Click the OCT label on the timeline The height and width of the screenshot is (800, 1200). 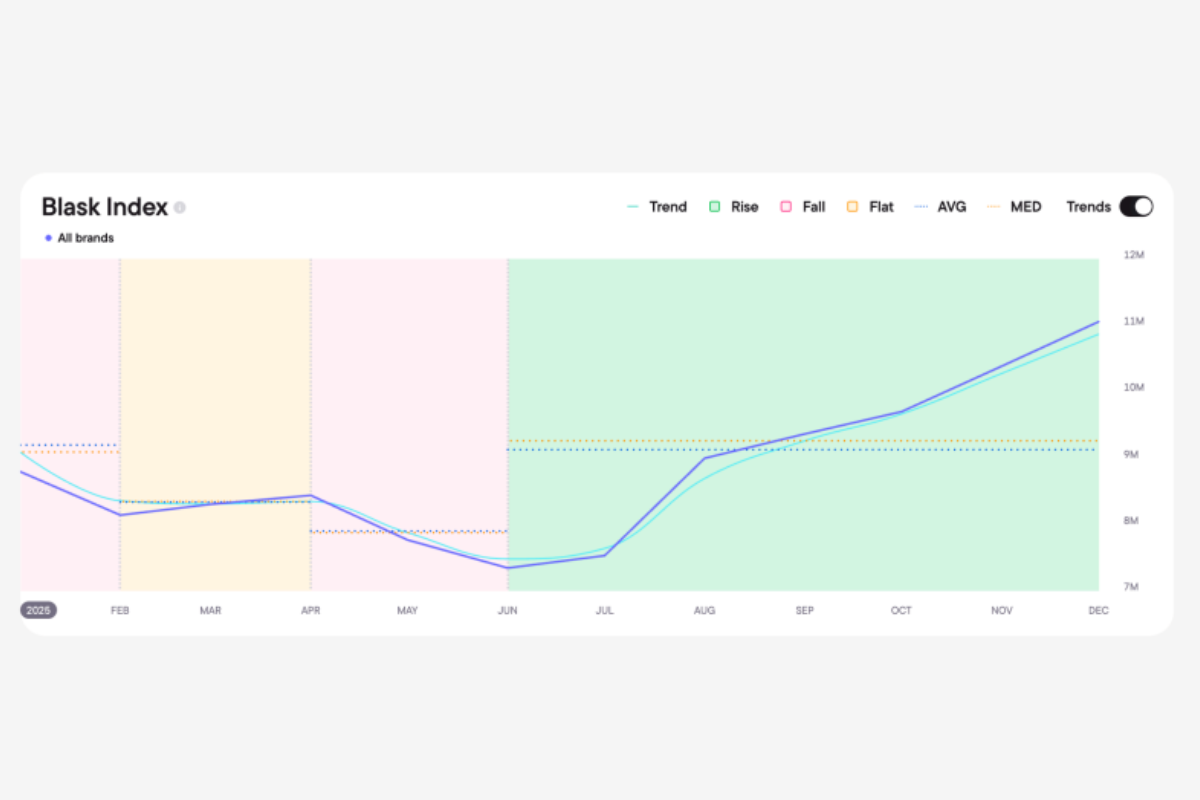coord(901,610)
